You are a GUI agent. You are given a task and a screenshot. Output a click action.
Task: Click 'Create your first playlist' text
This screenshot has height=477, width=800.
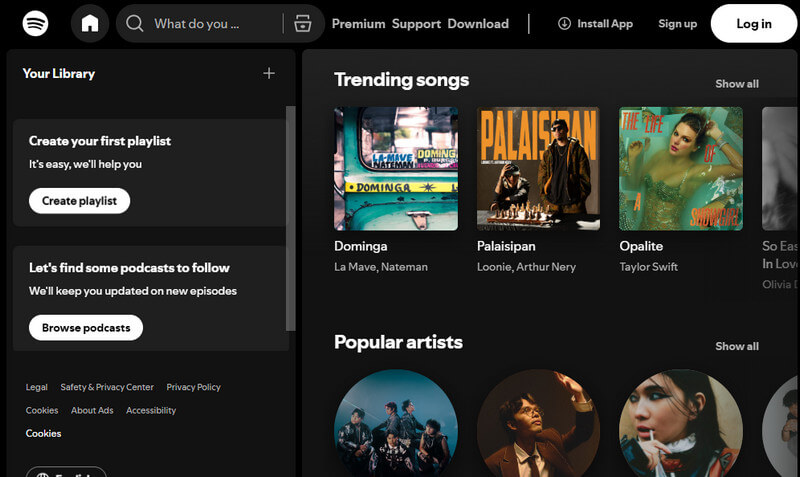point(100,141)
